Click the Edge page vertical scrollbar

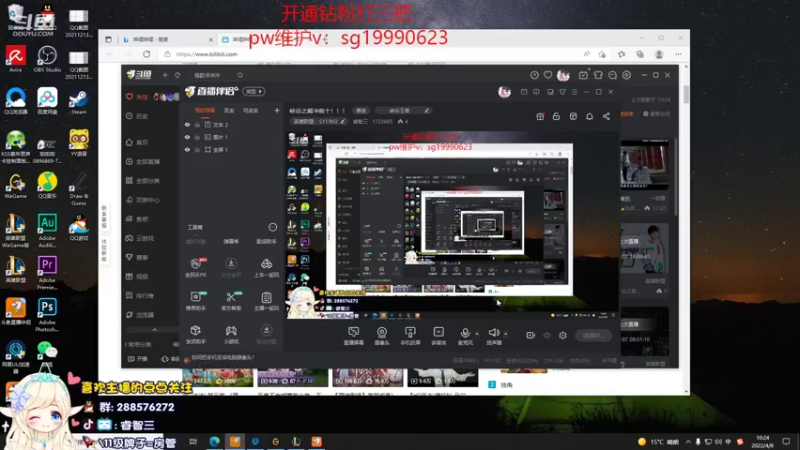[x=686, y=95]
